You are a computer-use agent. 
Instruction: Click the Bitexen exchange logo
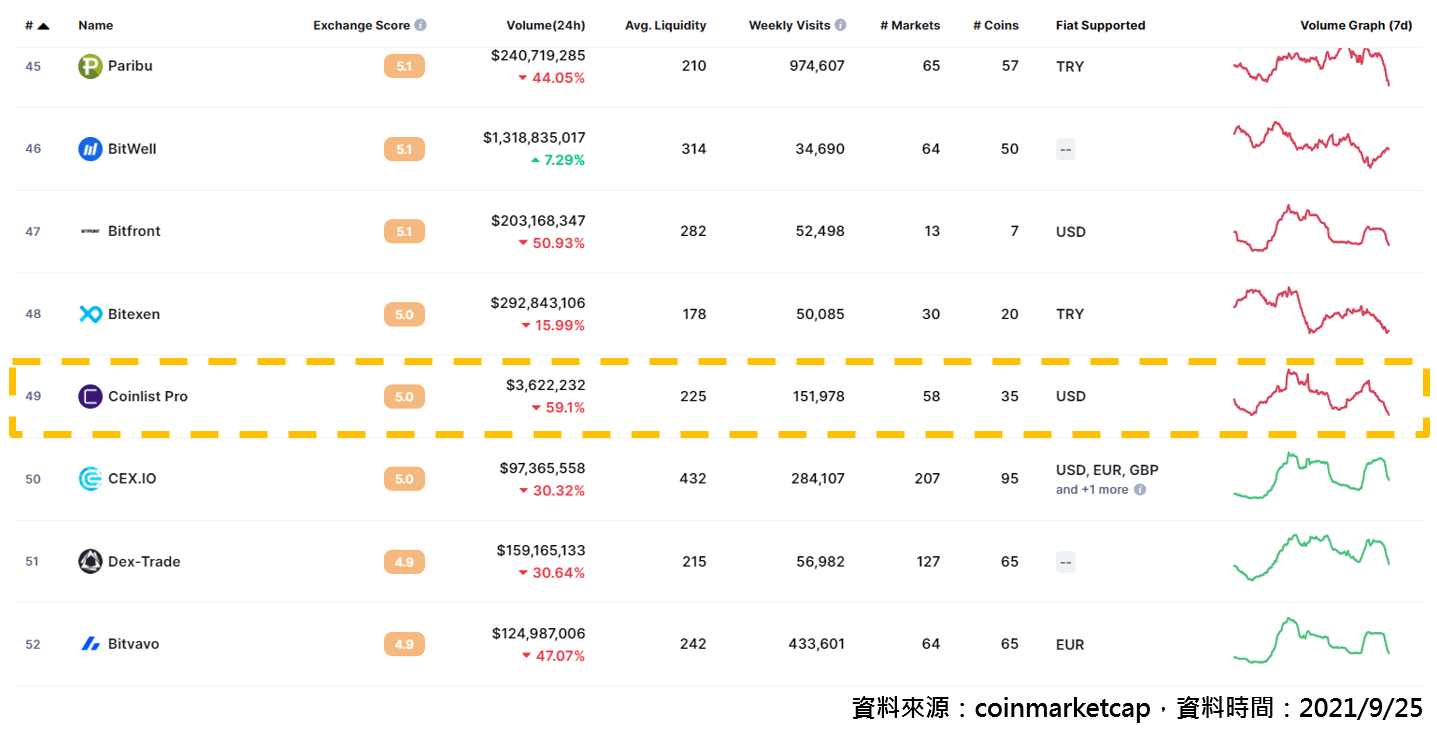90,314
